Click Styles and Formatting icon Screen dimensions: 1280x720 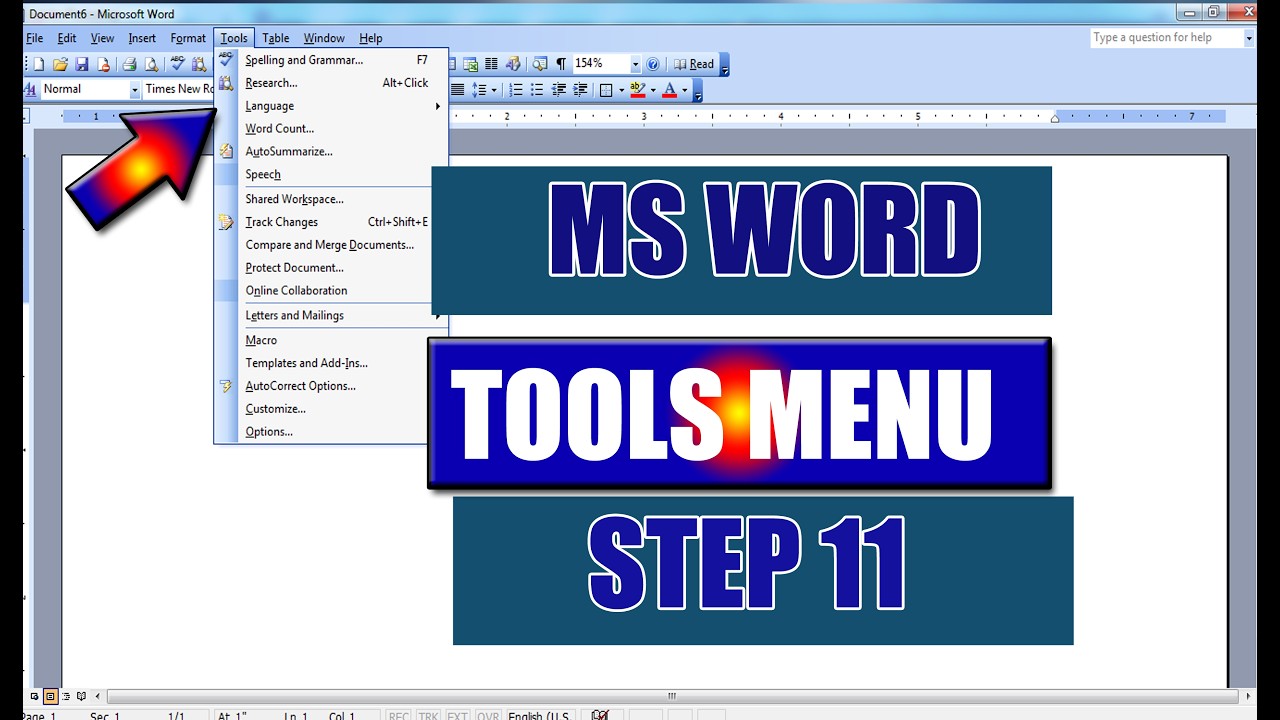click(30, 89)
